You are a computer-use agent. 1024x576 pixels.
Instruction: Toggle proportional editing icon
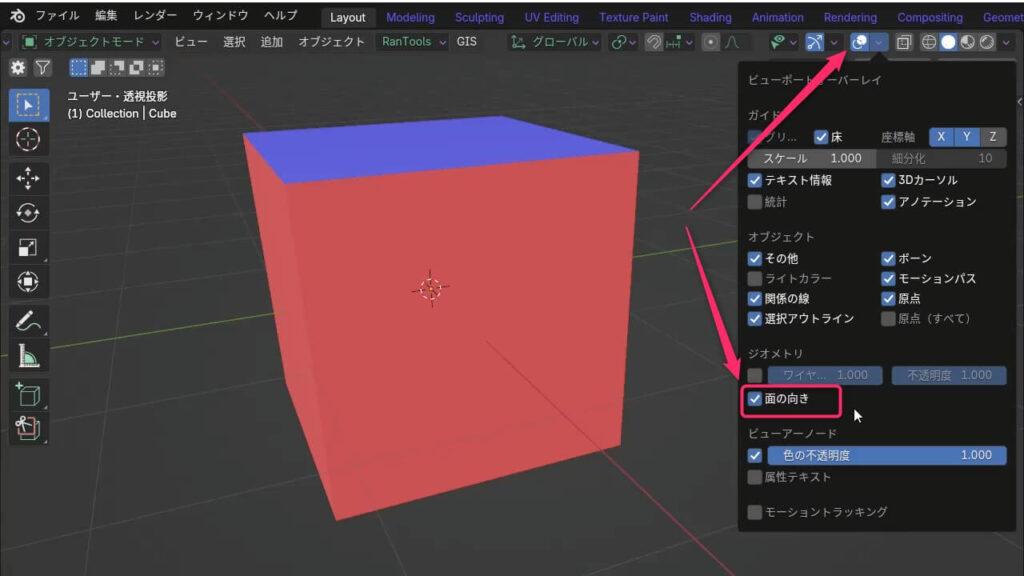[x=711, y=42]
